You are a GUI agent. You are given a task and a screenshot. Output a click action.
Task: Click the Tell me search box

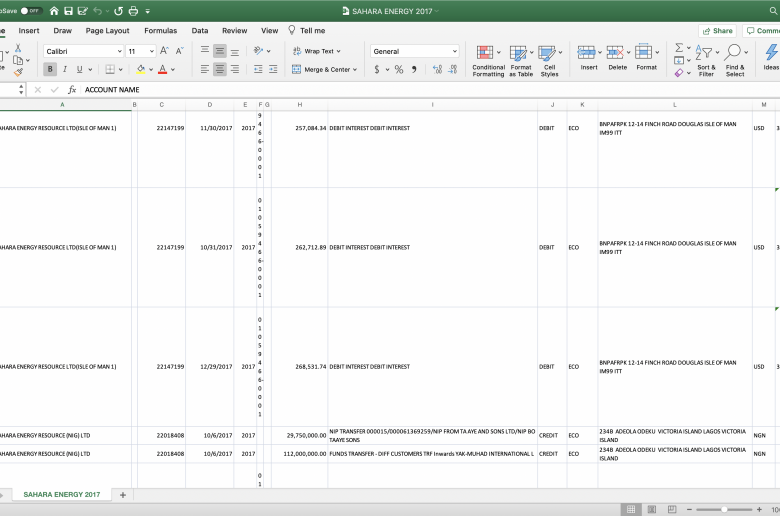[x=307, y=30]
